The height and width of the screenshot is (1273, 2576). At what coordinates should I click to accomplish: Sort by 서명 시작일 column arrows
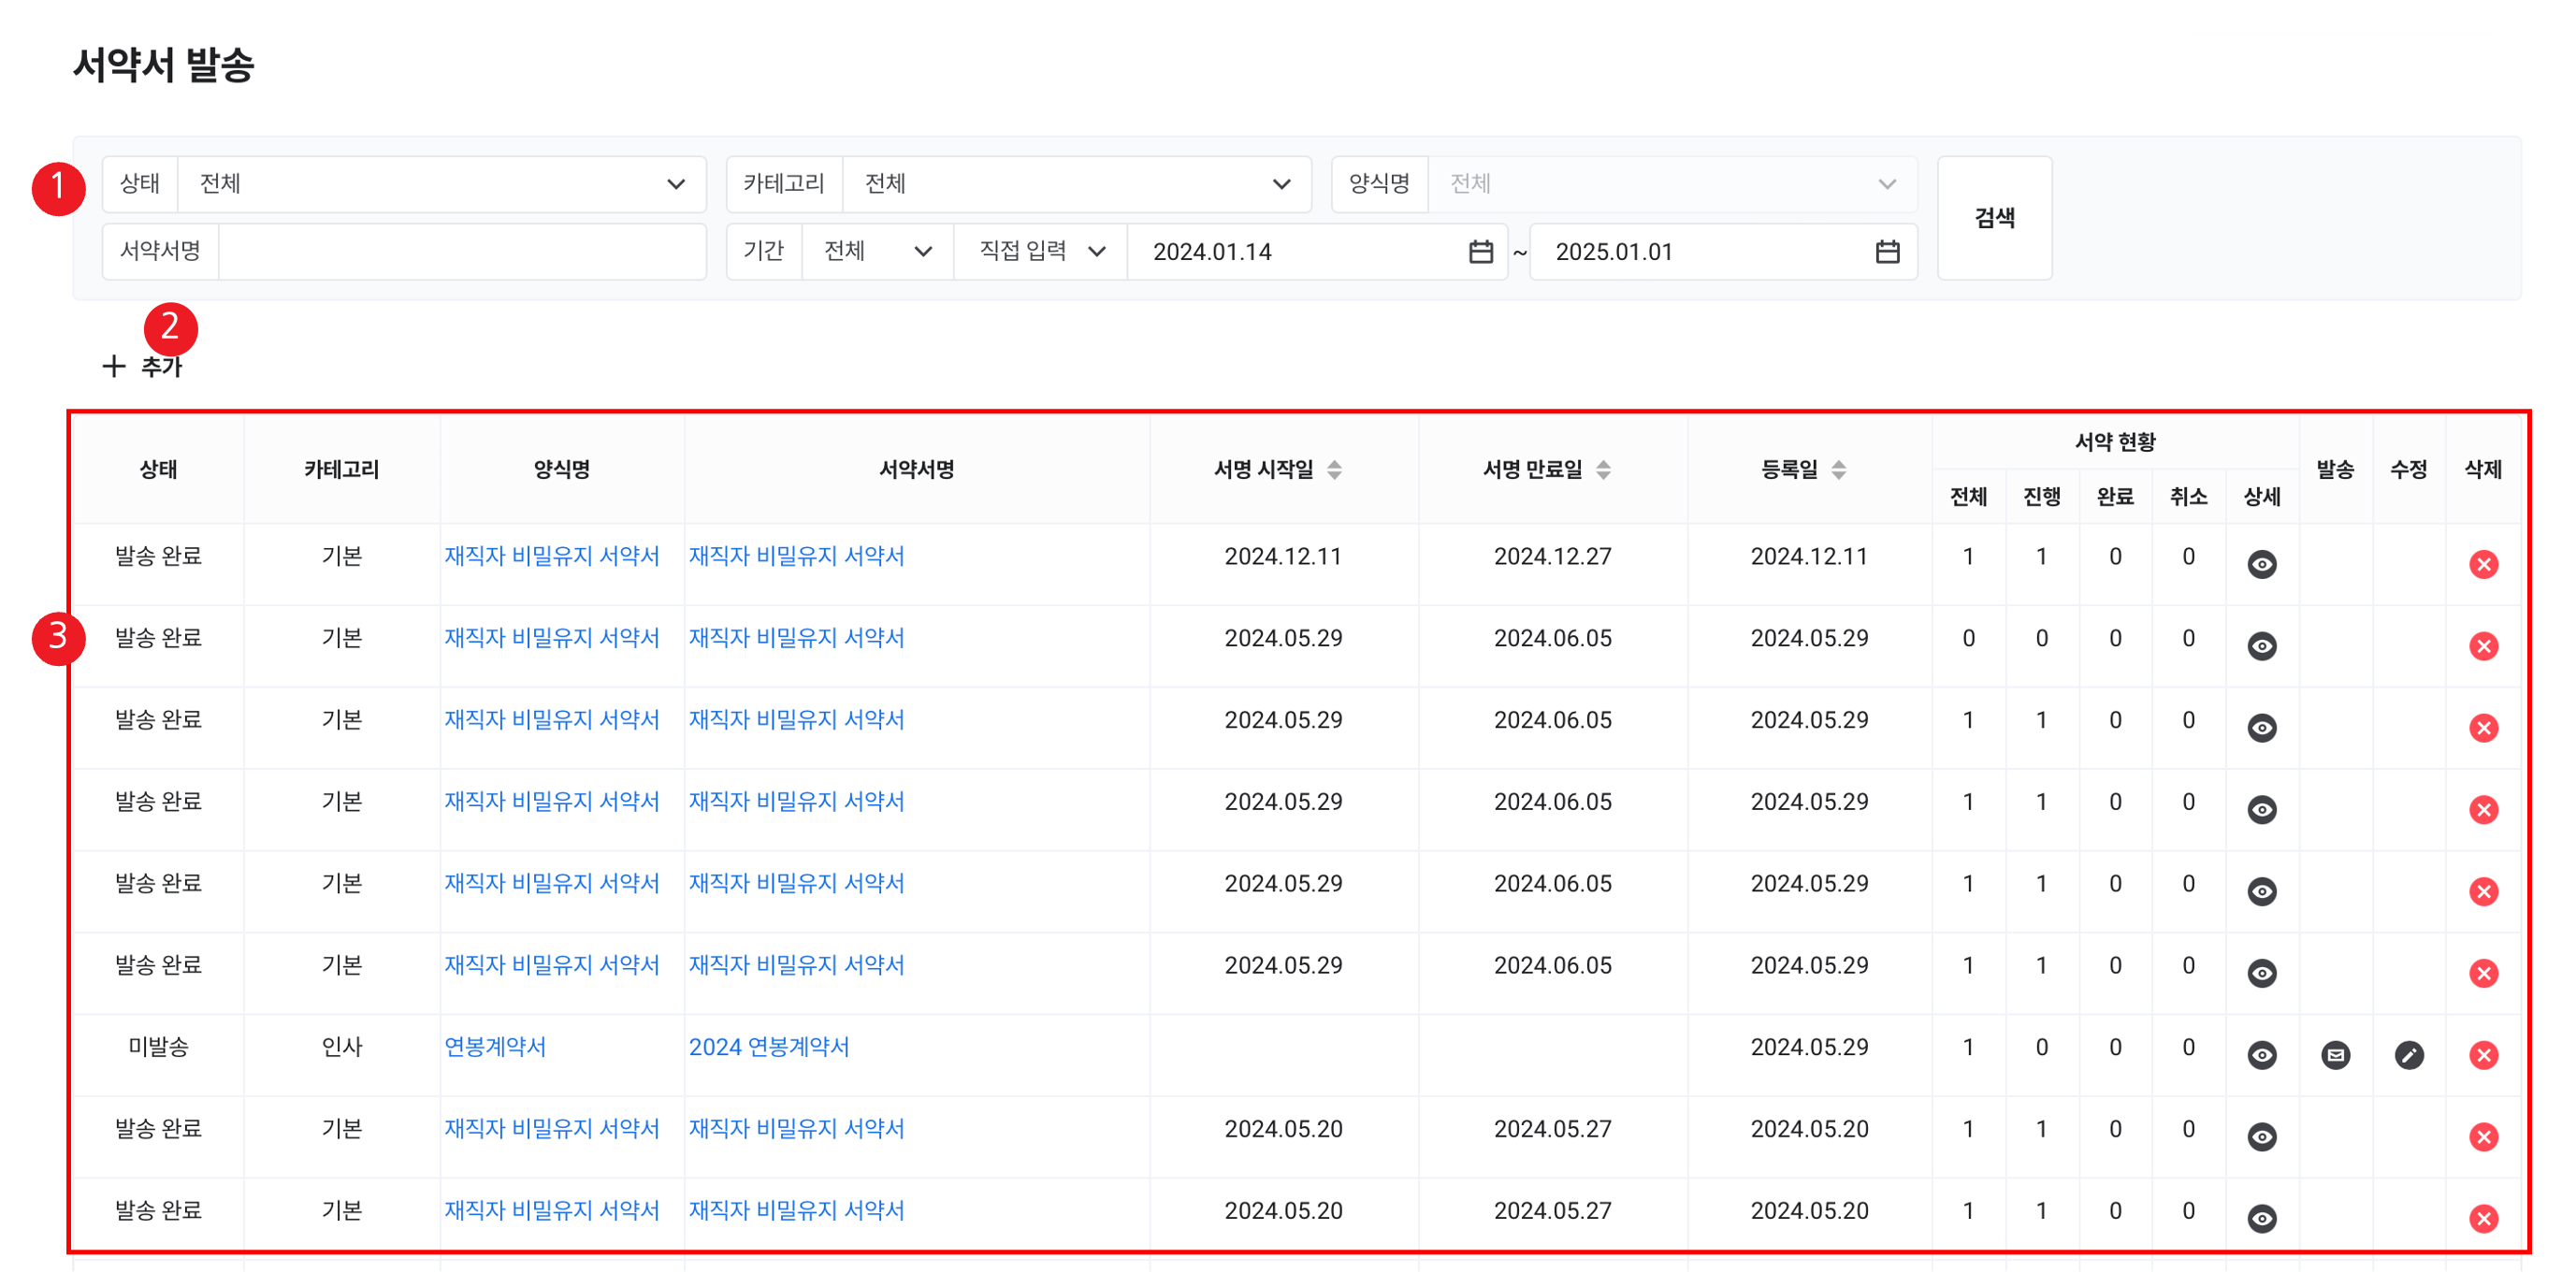click(1334, 470)
